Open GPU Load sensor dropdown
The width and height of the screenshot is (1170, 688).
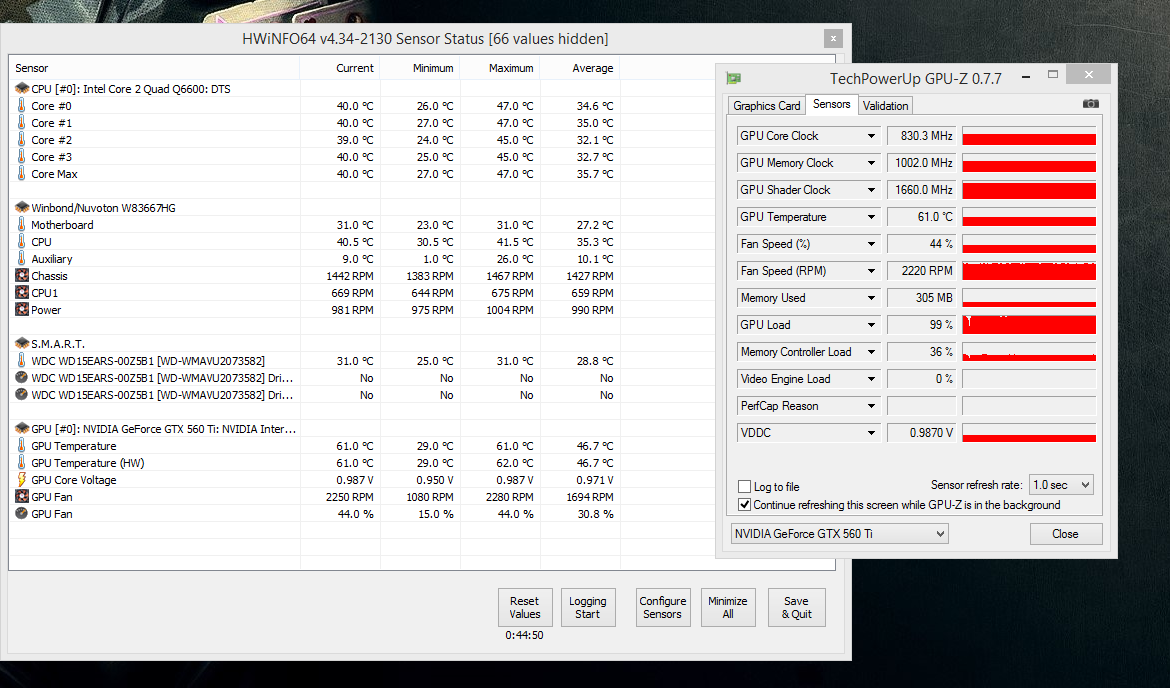point(871,325)
